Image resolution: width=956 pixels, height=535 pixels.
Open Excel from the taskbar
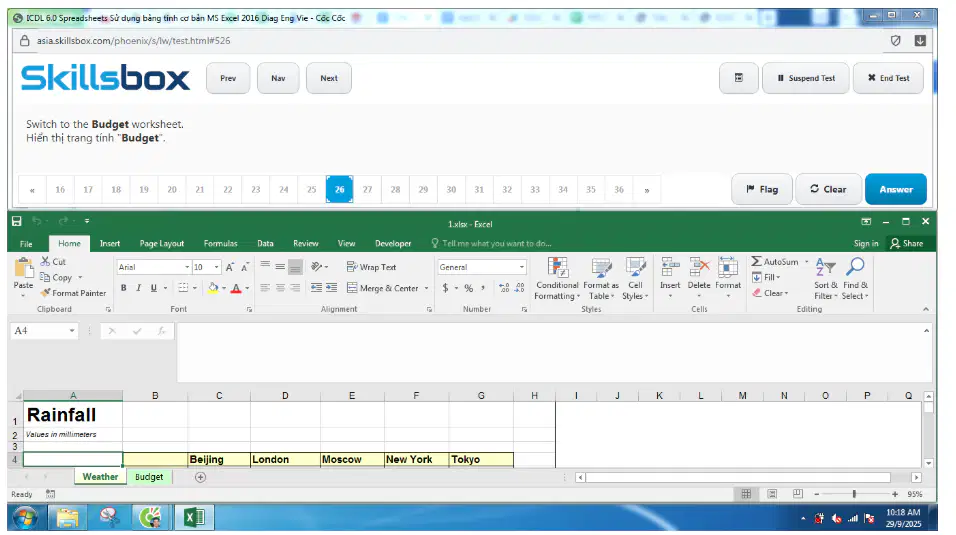tap(194, 518)
